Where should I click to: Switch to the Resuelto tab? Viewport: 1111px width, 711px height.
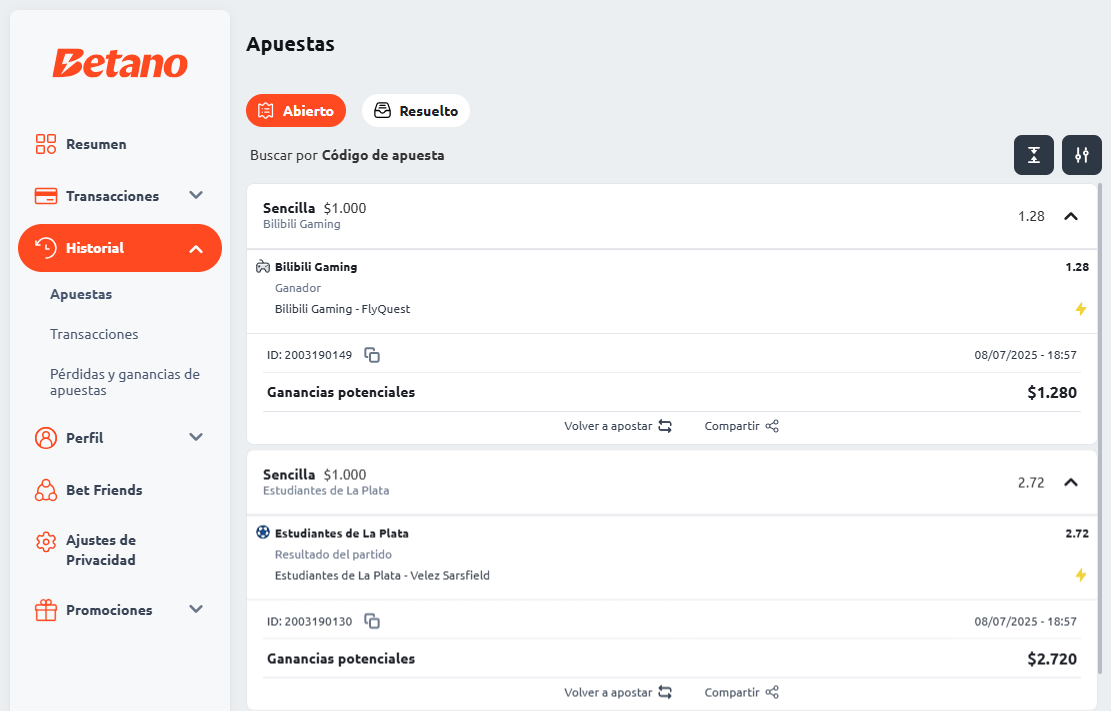(x=416, y=111)
